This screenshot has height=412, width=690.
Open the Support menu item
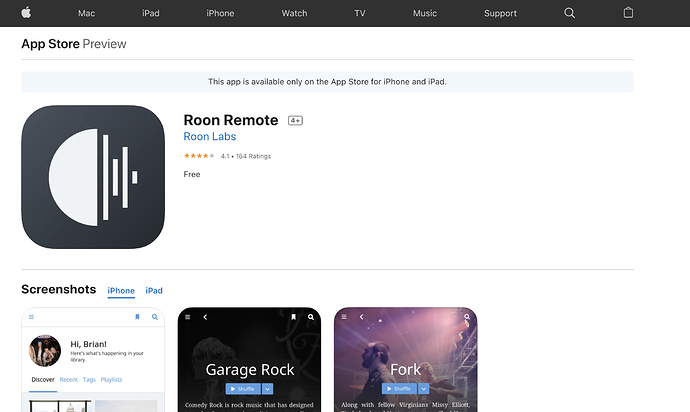tap(500, 13)
